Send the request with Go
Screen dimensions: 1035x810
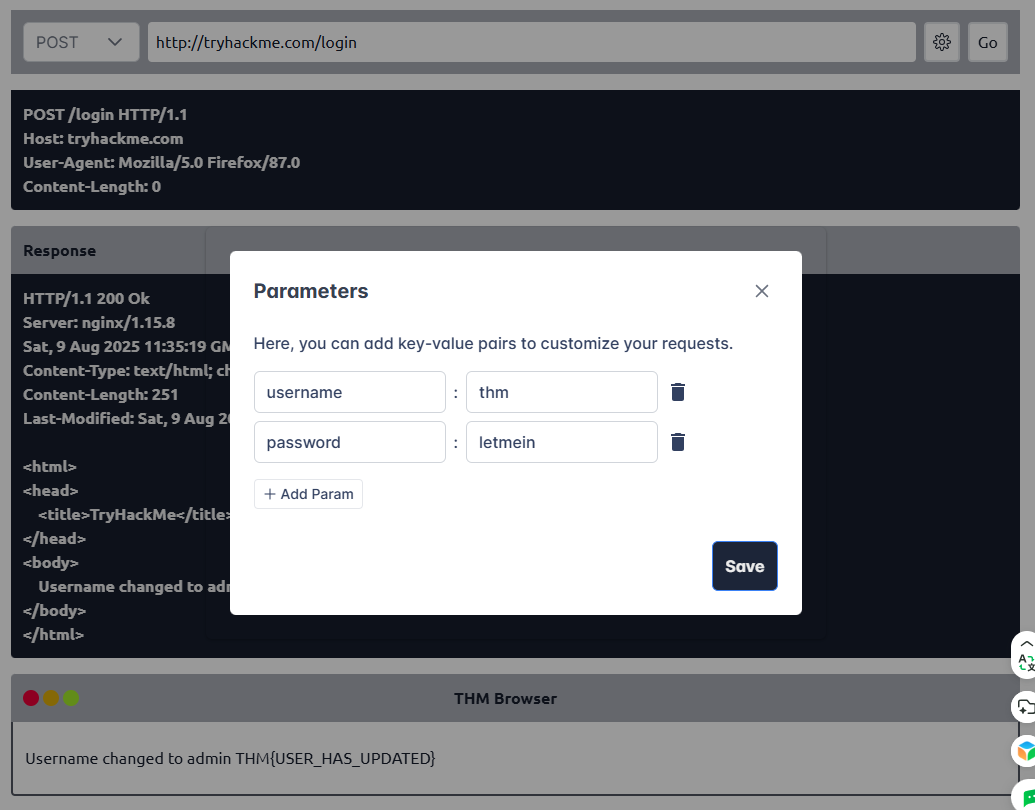pyautogui.click(x=987, y=42)
